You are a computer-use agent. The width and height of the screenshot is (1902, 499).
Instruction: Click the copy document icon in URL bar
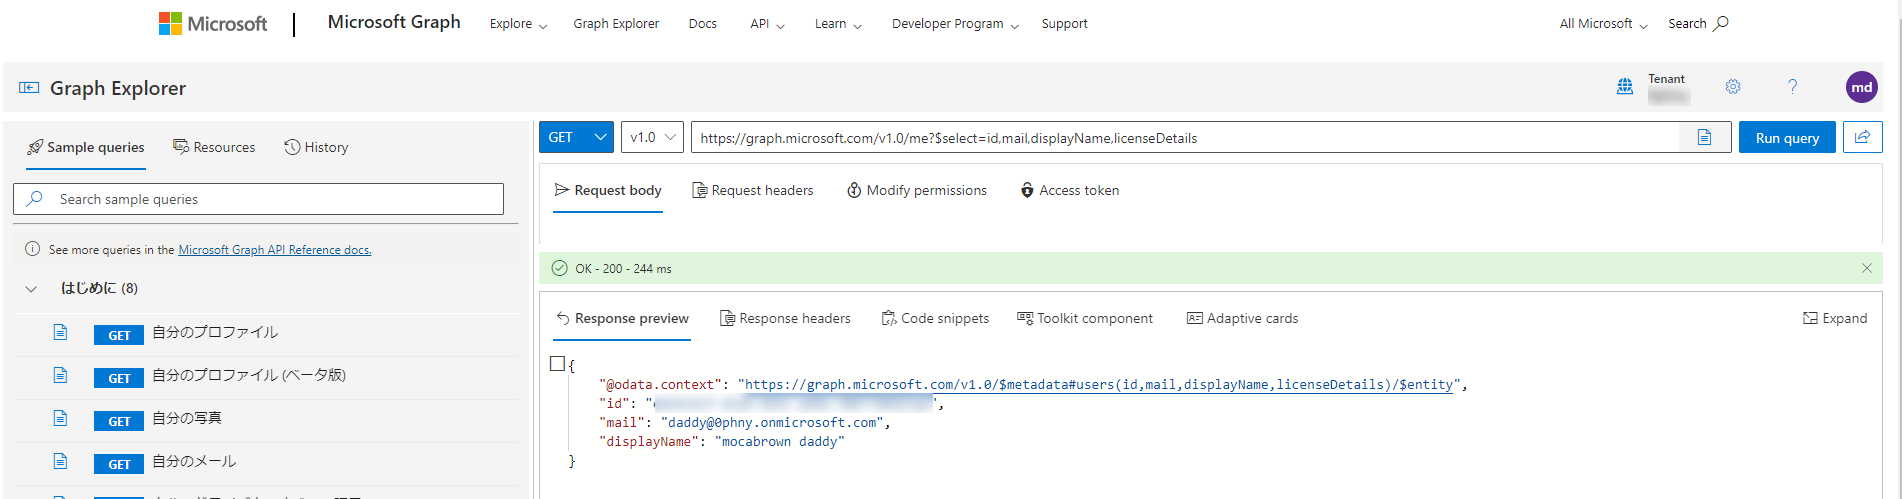[x=1705, y=137]
